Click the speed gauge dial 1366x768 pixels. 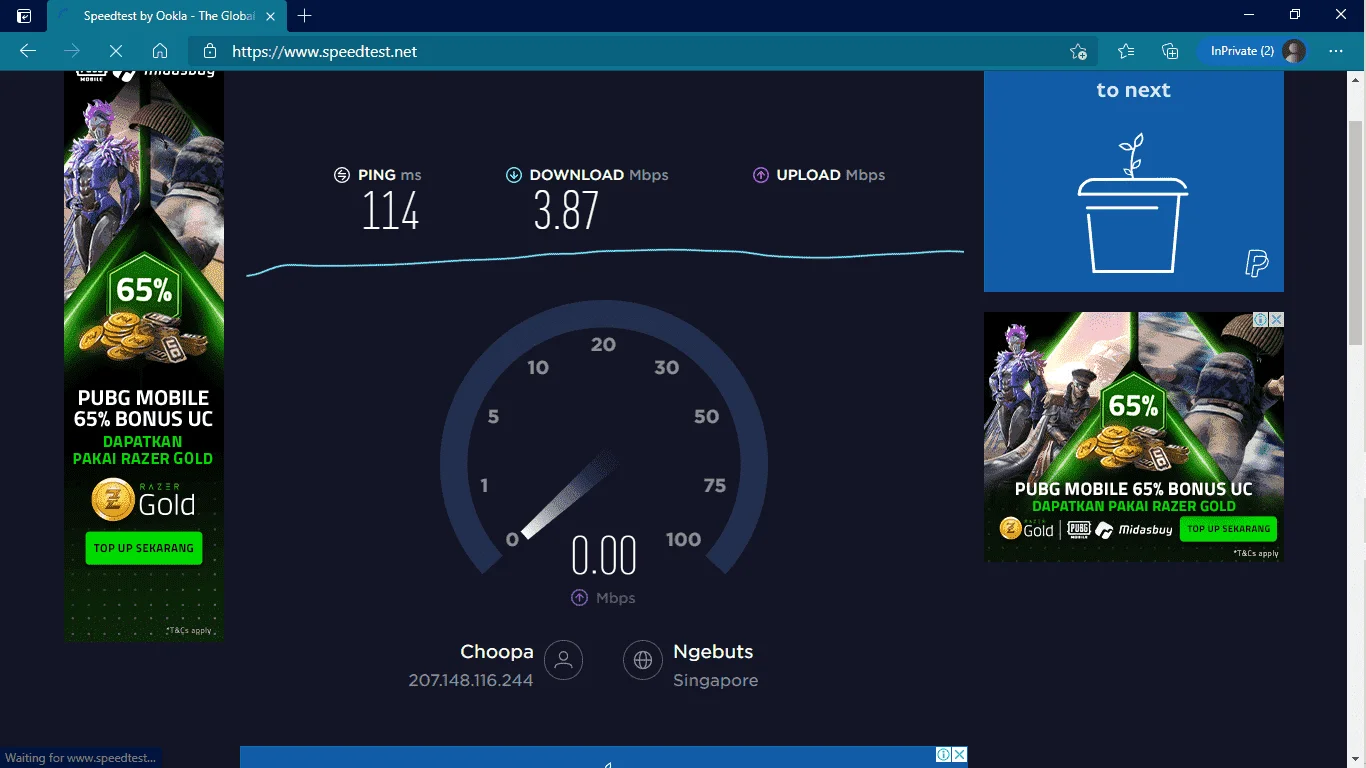click(604, 438)
